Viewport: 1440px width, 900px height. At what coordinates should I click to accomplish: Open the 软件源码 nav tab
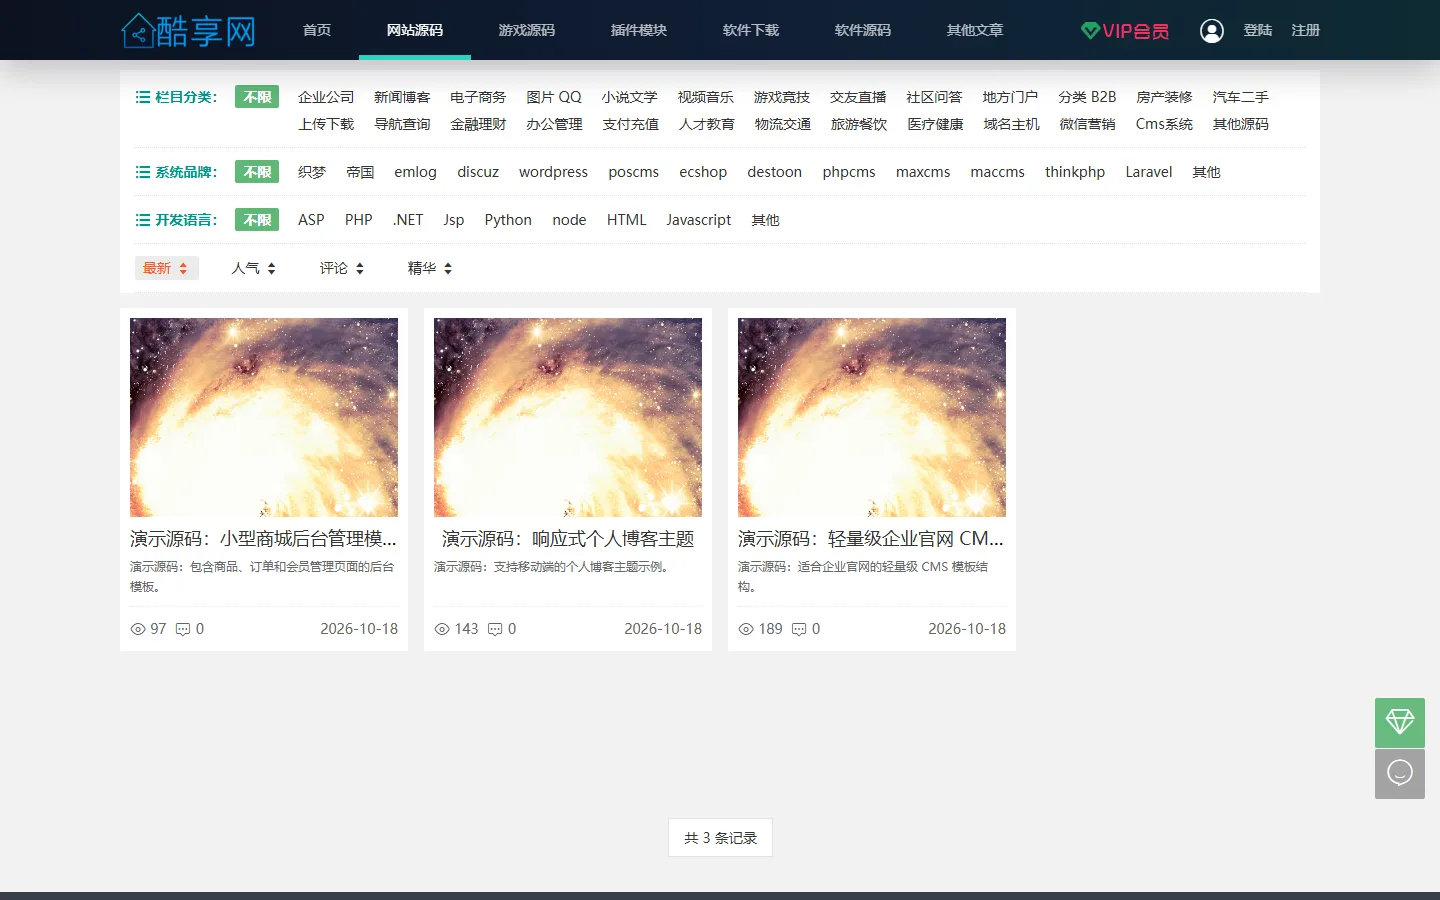tap(863, 30)
